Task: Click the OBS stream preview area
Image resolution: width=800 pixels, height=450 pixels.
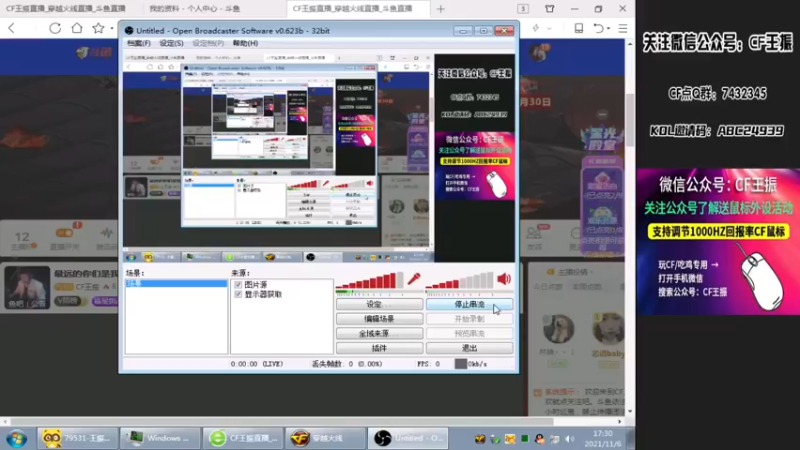Action: [319, 158]
